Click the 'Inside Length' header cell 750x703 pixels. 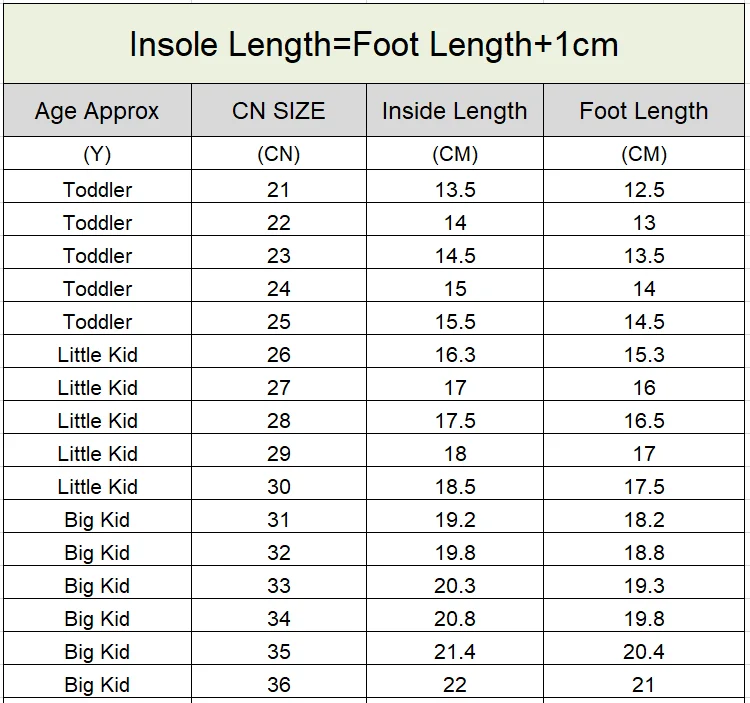[x=455, y=111]
